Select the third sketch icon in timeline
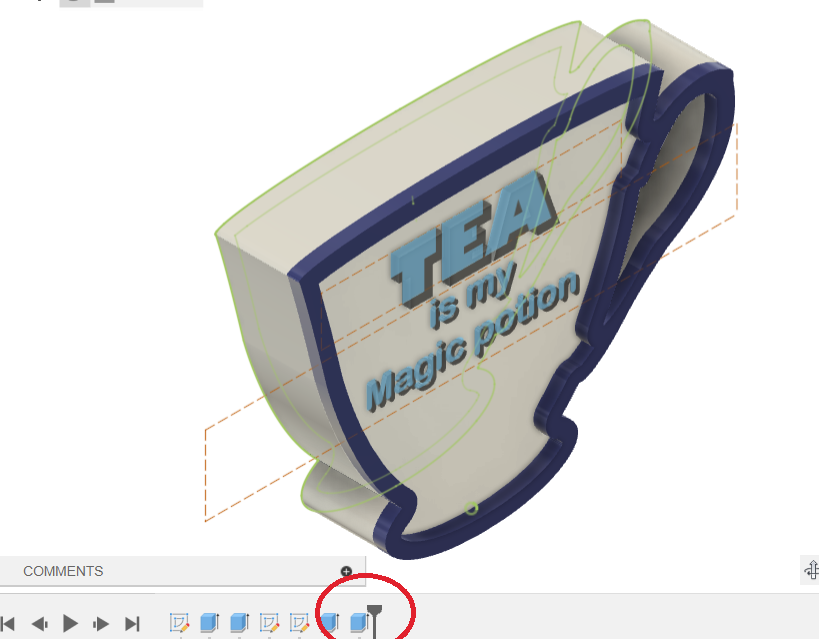Screen dimensions: 819x639 [299, 623]
